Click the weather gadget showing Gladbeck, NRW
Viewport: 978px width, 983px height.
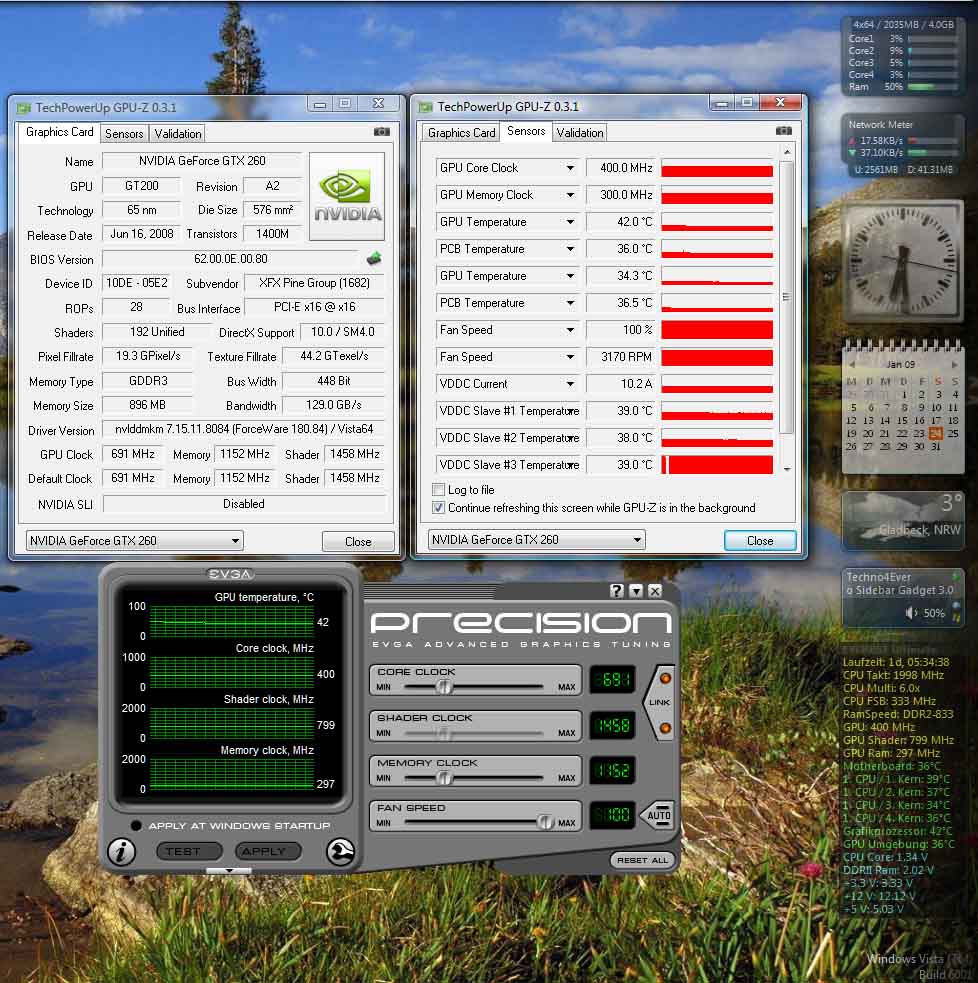903,520
